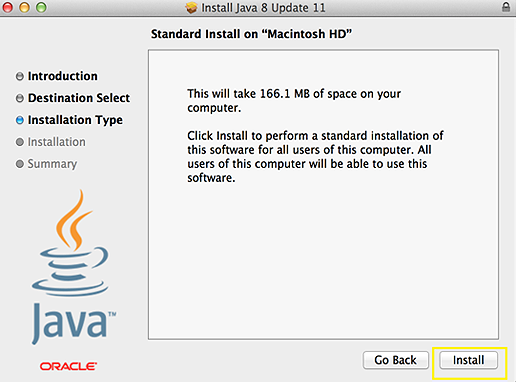Click the blue Installation Type bullet
The height and width of the screenshot is (382, 516).
coord(20,120)
